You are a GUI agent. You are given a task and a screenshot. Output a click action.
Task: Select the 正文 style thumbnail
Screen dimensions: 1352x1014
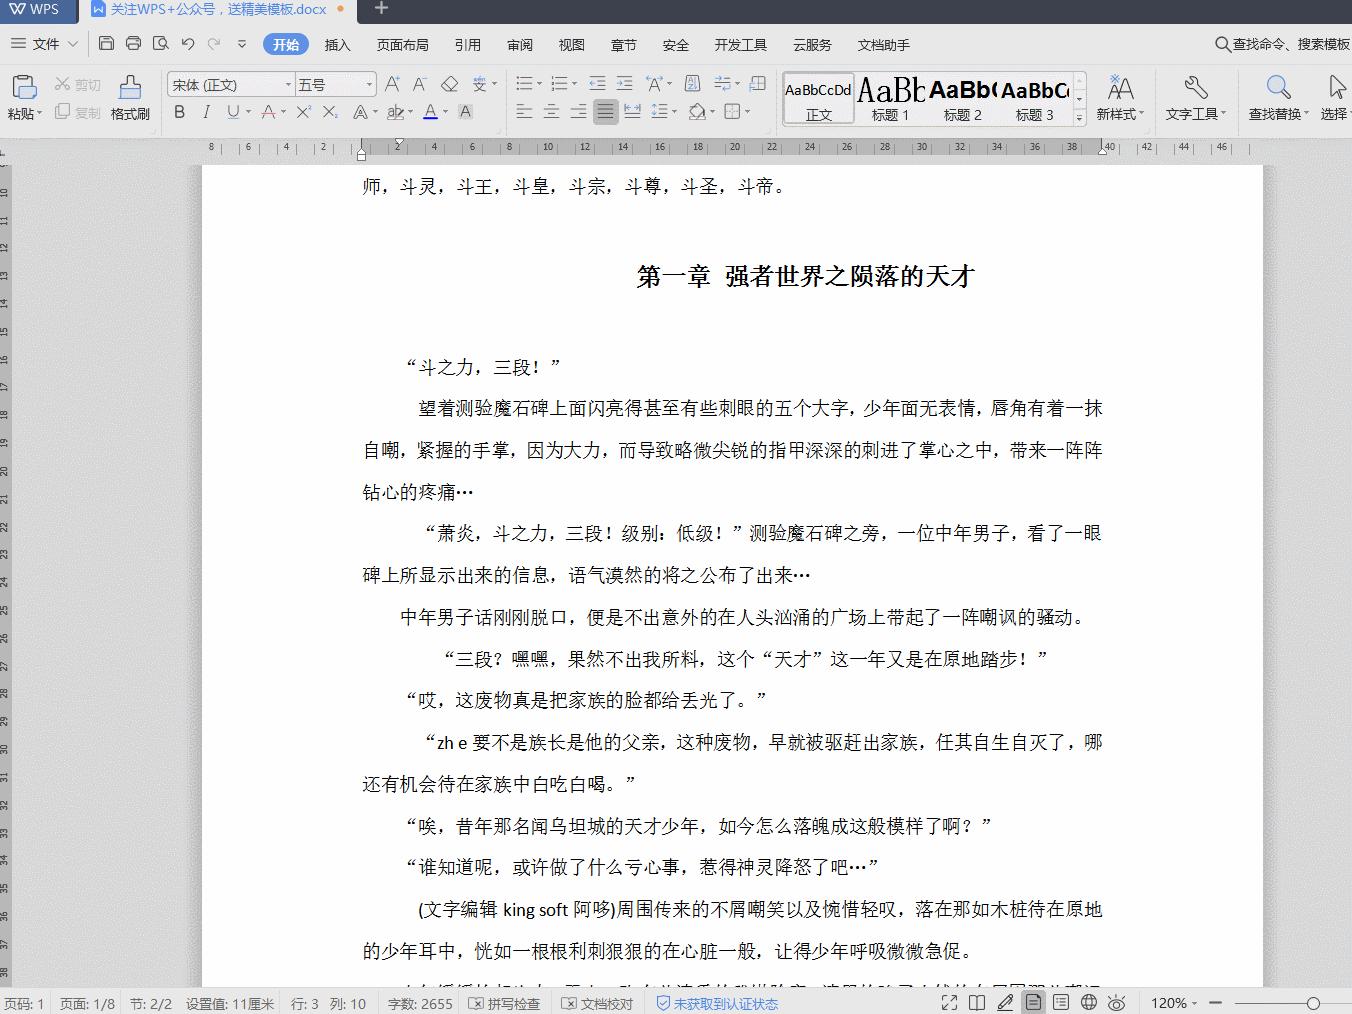click(x=817, y=97)
